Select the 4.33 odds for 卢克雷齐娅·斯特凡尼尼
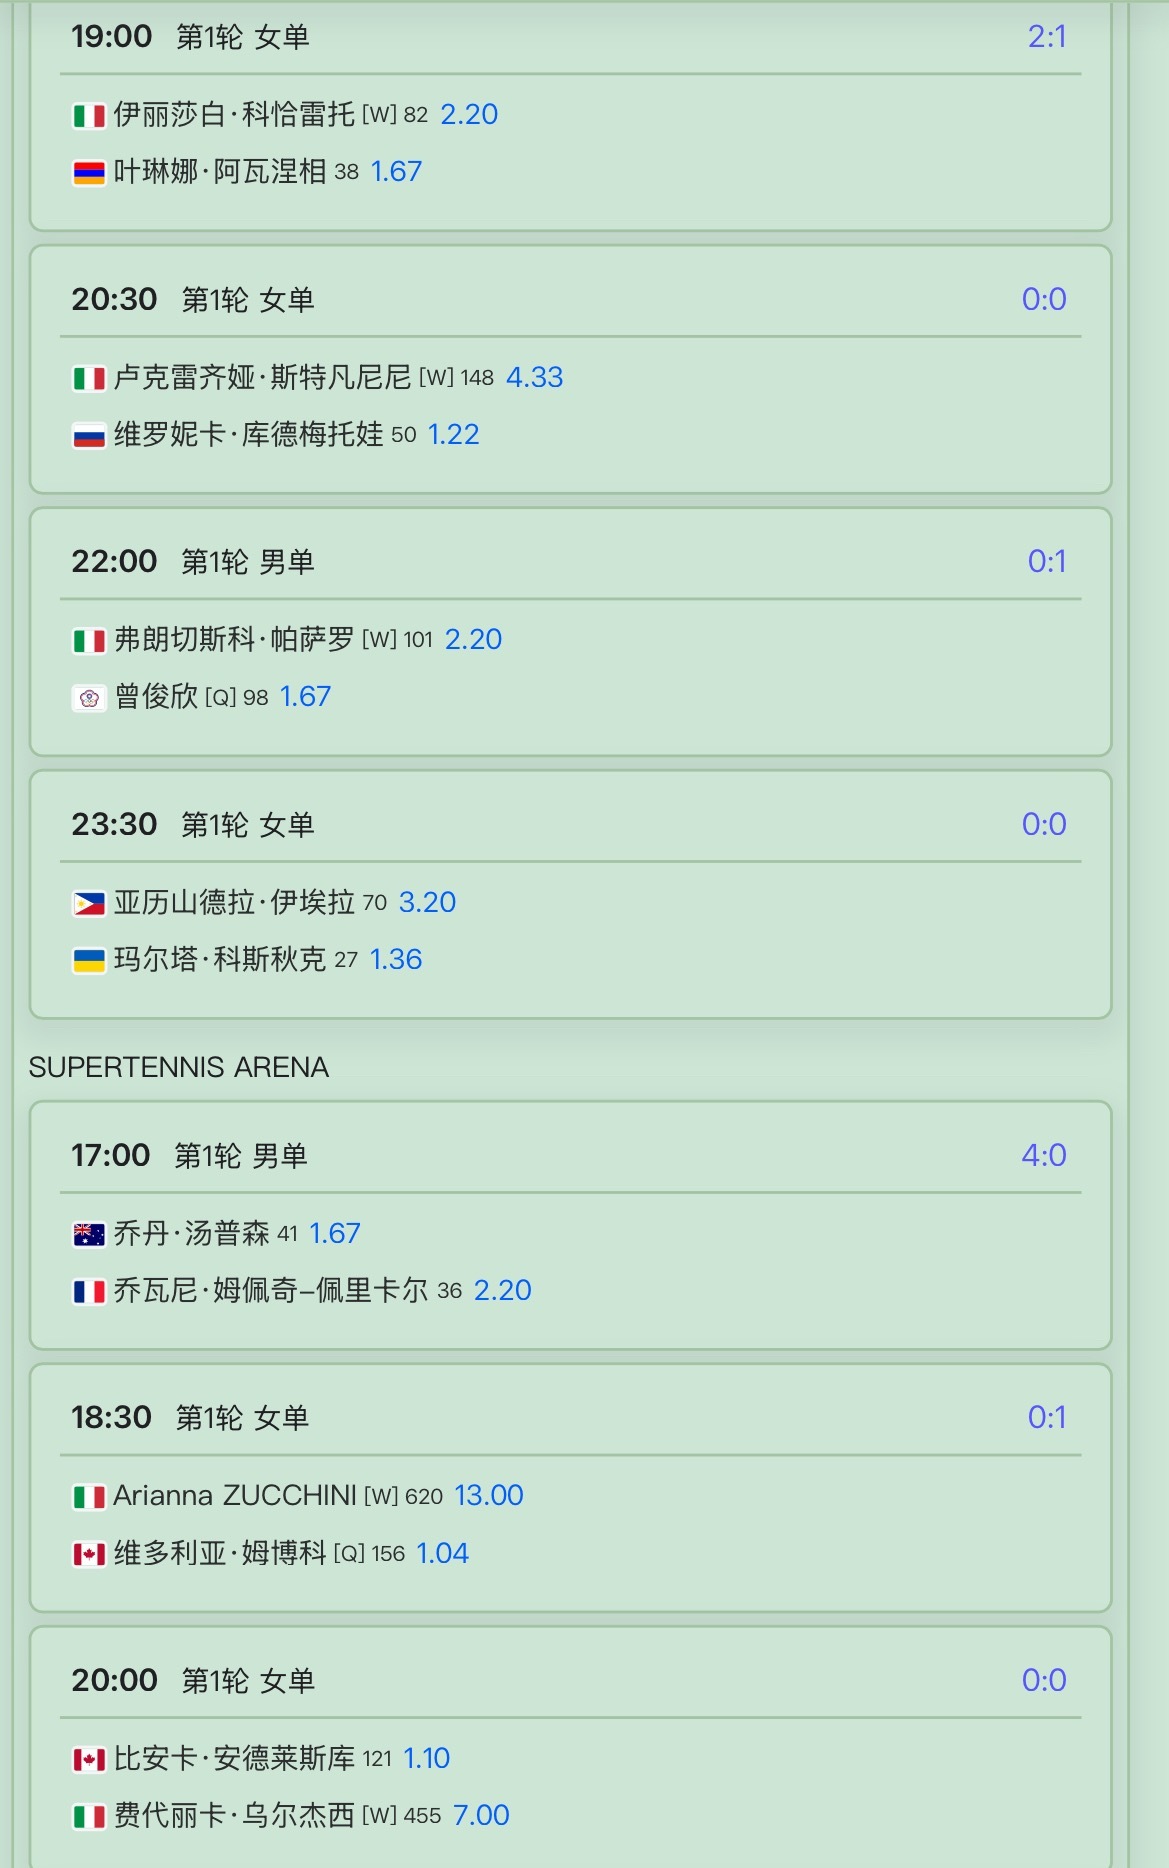The width and height of the screenshot is (1169, 1868). tap(535, 377)
